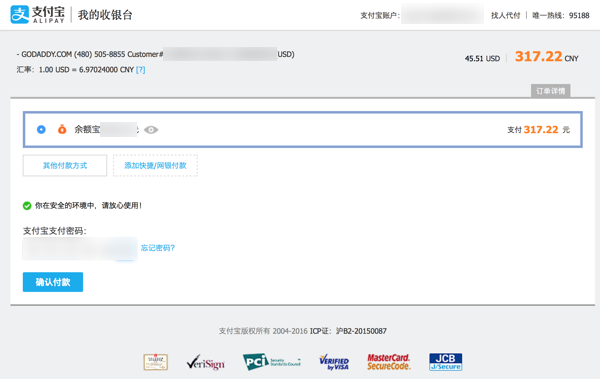
Task: Click the MasterCard SecureCode badge
Action: coord(389,362)
